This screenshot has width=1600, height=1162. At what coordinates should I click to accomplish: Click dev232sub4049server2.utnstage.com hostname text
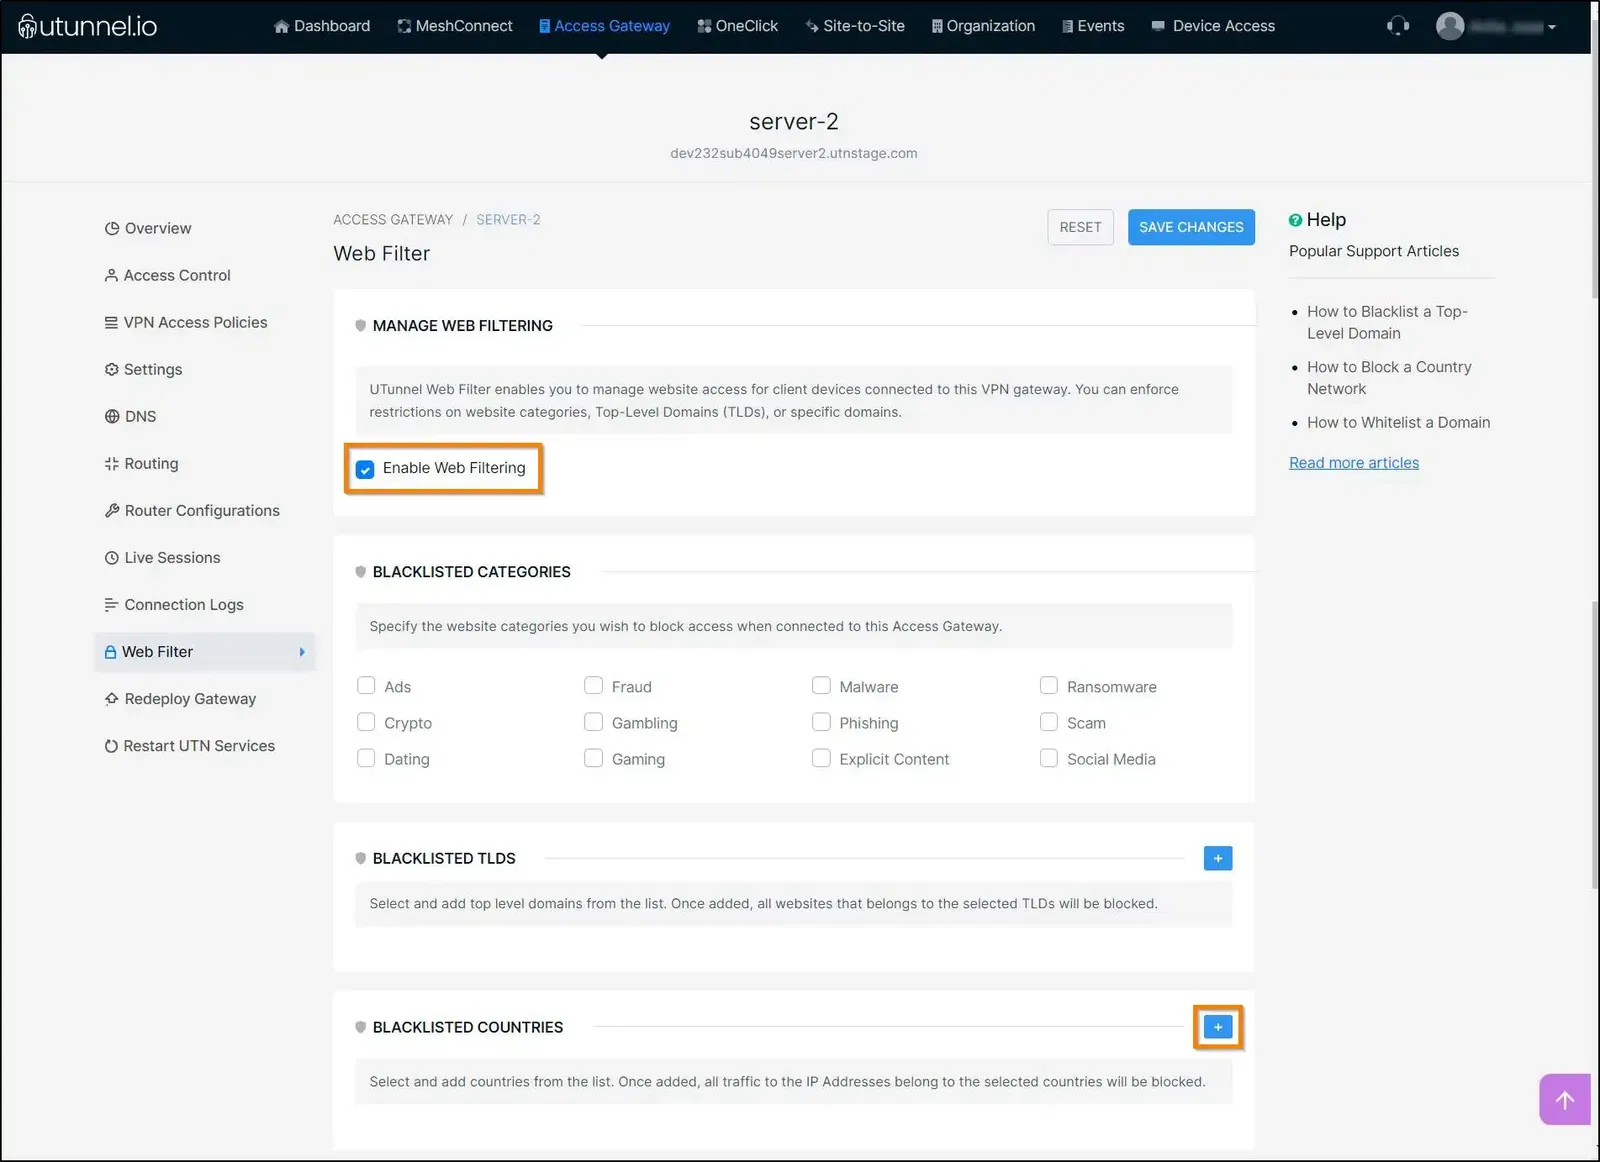(x=794, y=153)
